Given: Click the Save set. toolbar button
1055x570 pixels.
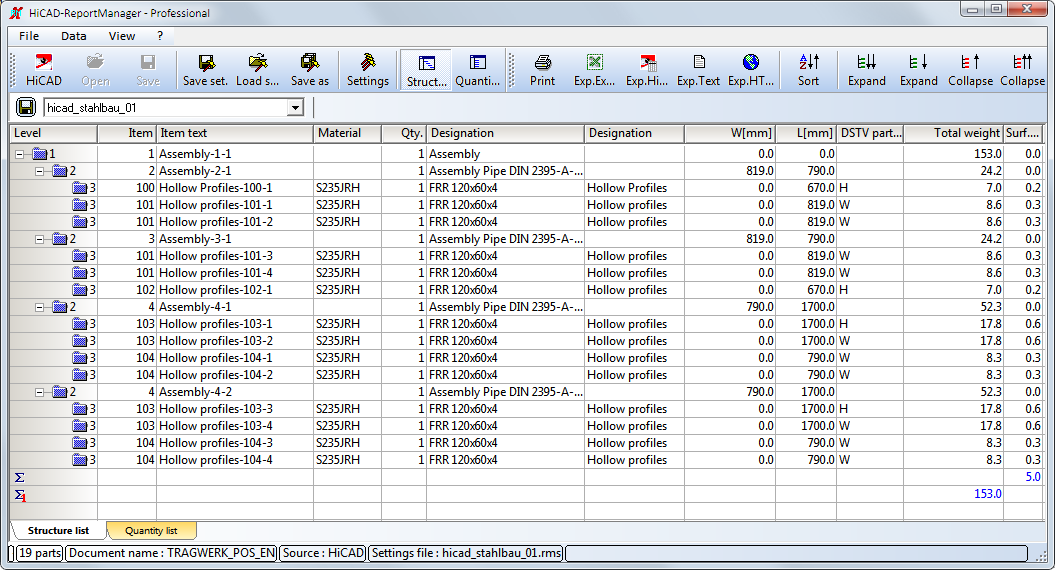Looking at the screenshot, I should [x=205, y=70].
